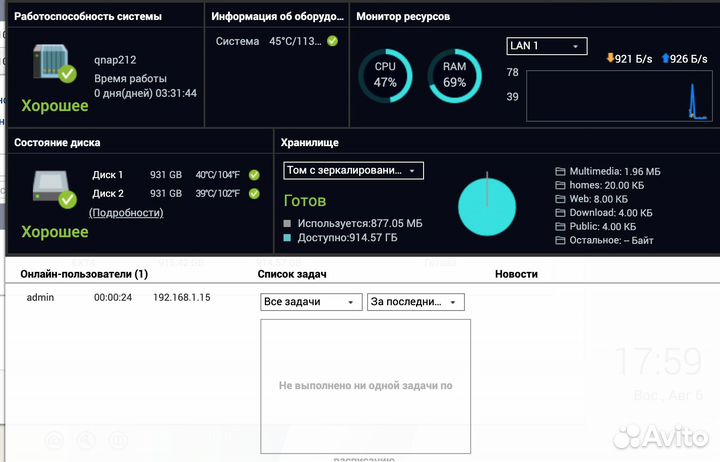Click the green check next to Система temperature
Image resolution: width=720 pixels, height=462 pixels.
coord(332,41)
